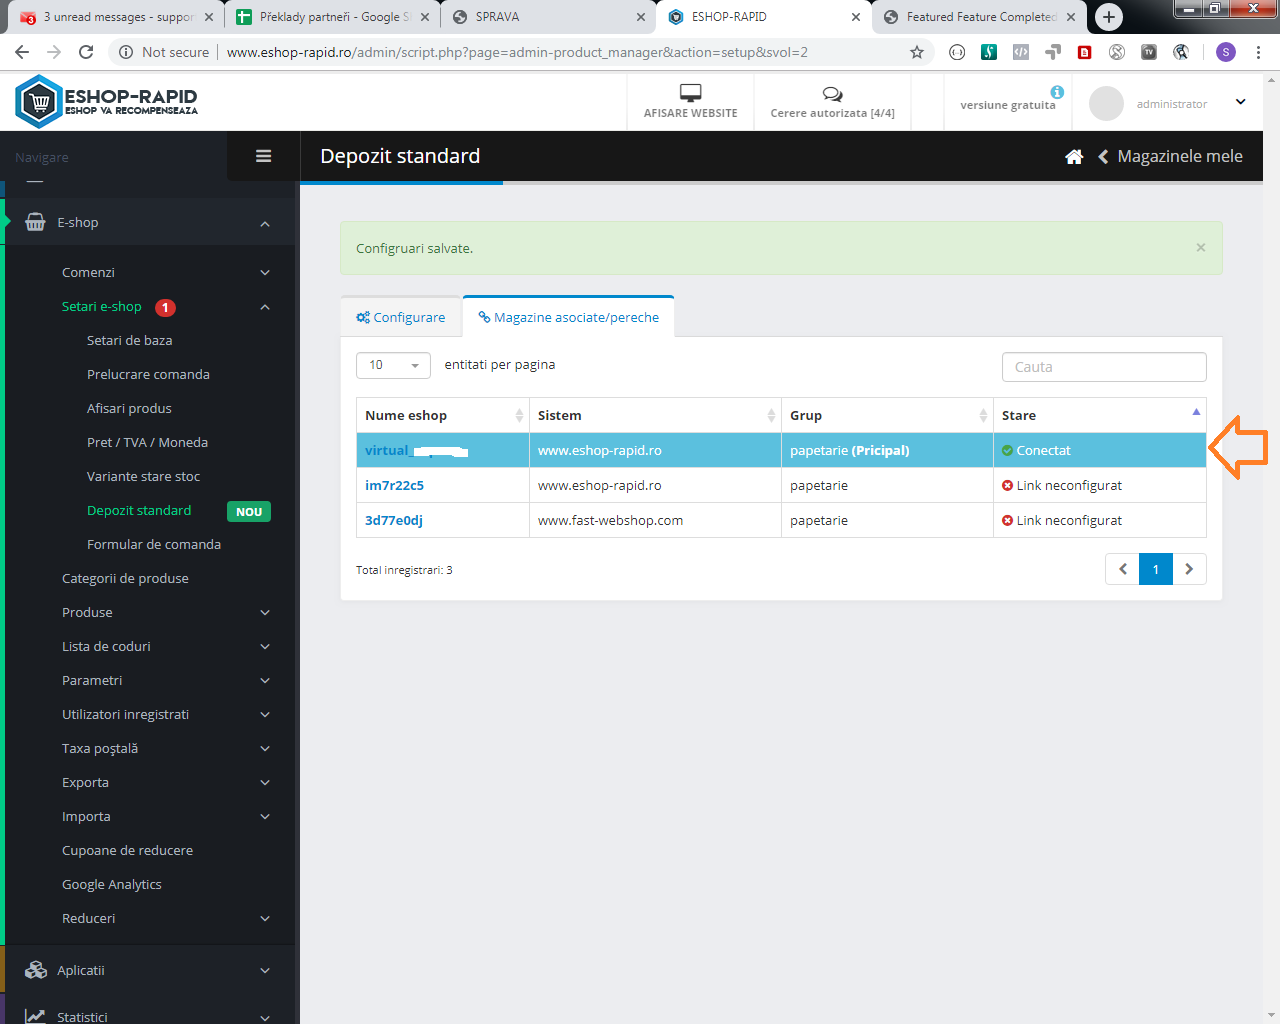1280x1024 pixels.
Task: Click the Aplicatii cubes icon
Action: [36, 970]
